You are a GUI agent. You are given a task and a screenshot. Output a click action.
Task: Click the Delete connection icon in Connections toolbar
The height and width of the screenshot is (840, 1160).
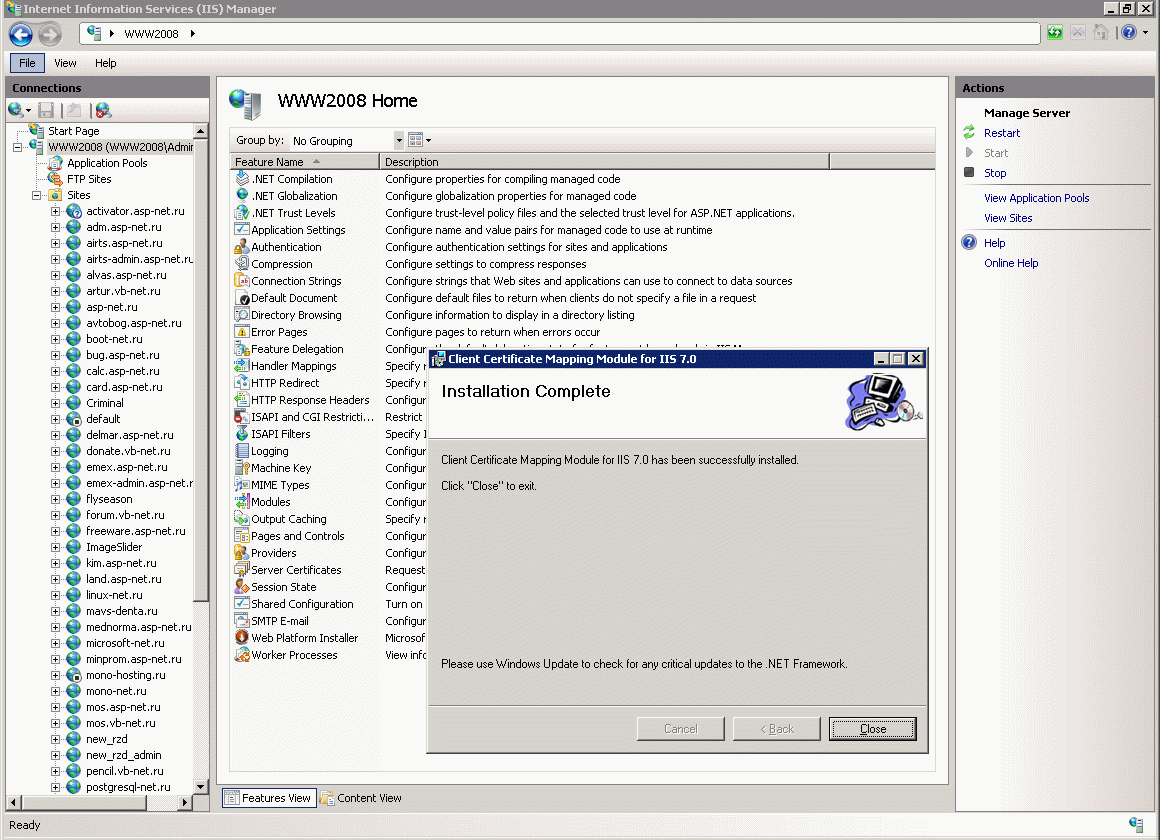tap(104, 110)
